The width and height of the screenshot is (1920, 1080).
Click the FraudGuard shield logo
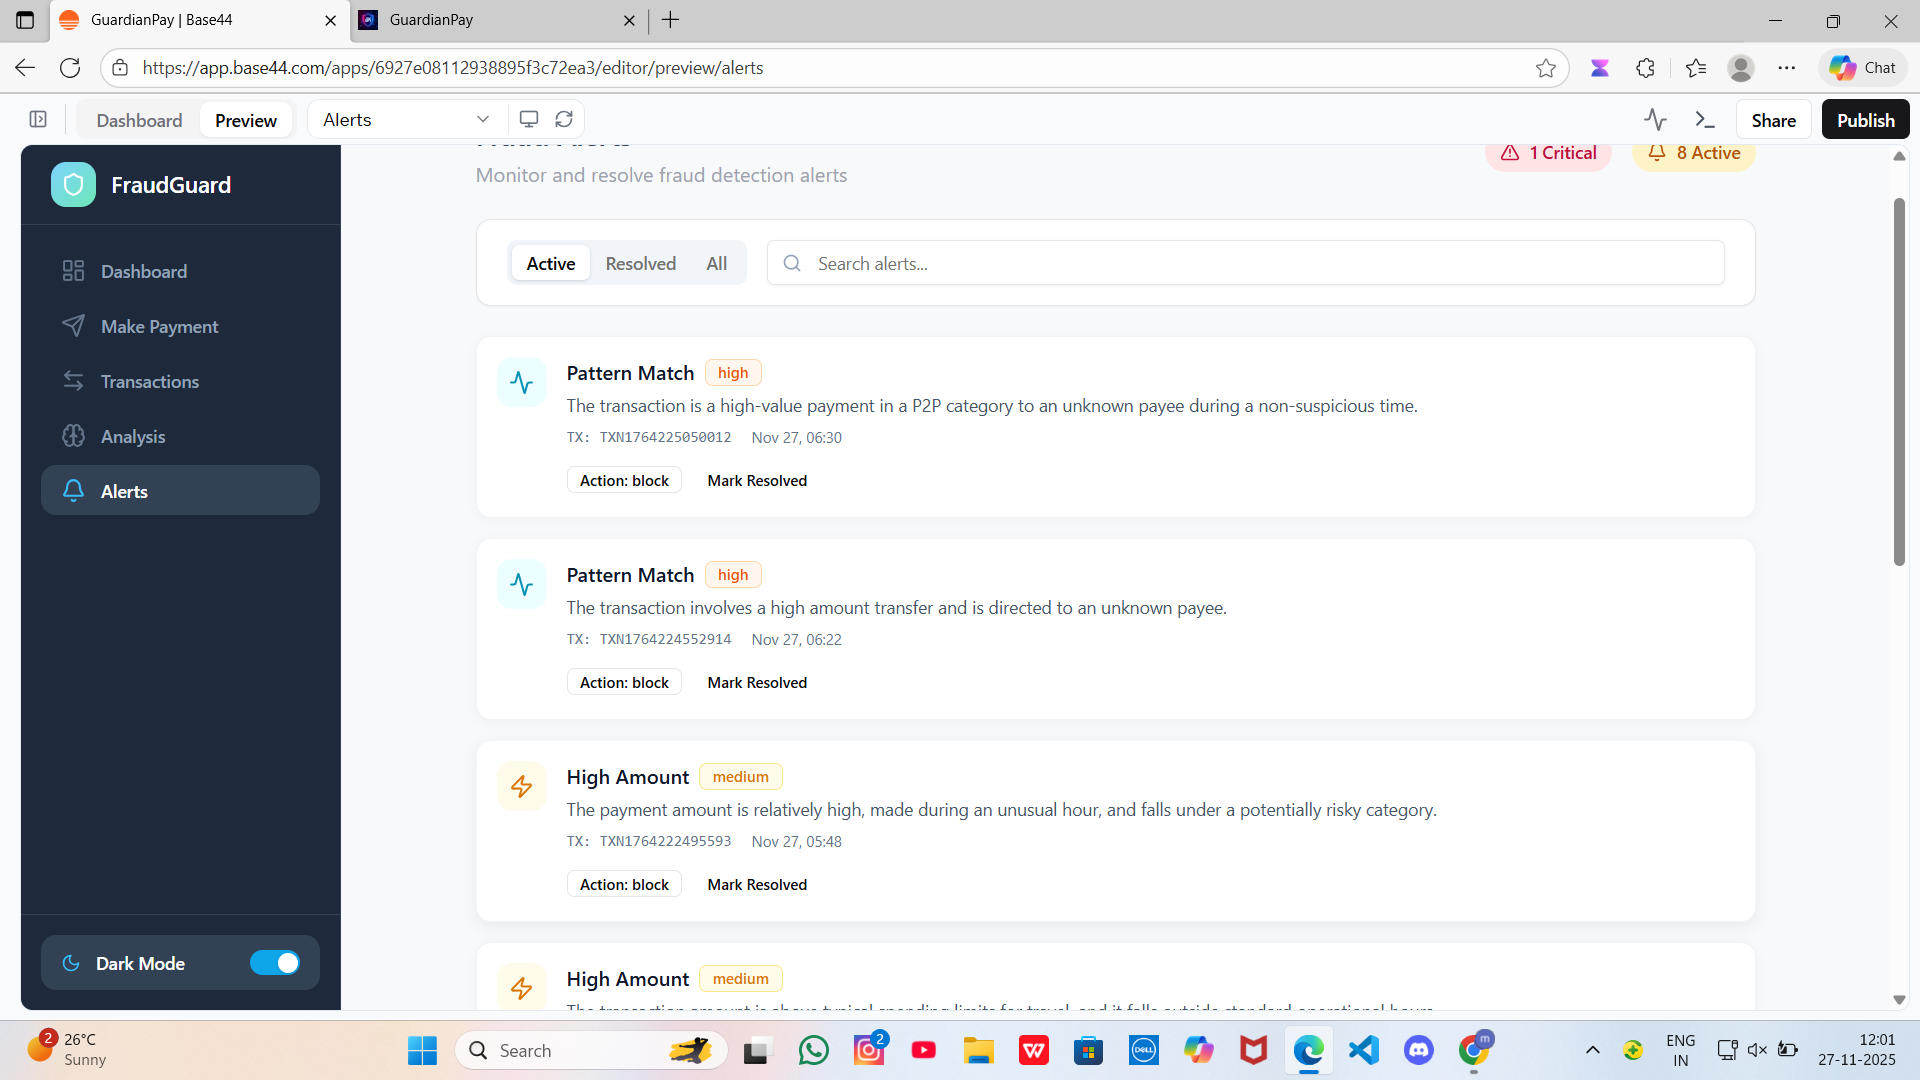72,184
